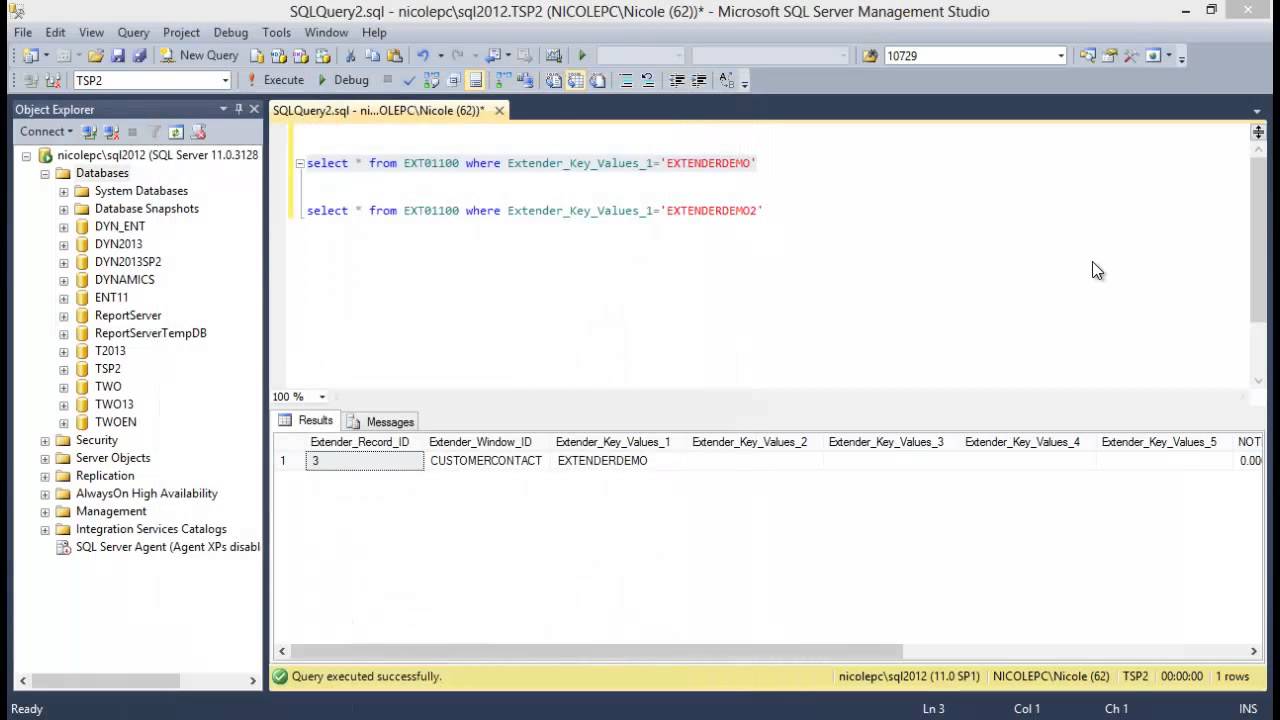The height and width of the screenshot is (720, 1280).
Task: Open the Query menu
Action: point(133,32)
